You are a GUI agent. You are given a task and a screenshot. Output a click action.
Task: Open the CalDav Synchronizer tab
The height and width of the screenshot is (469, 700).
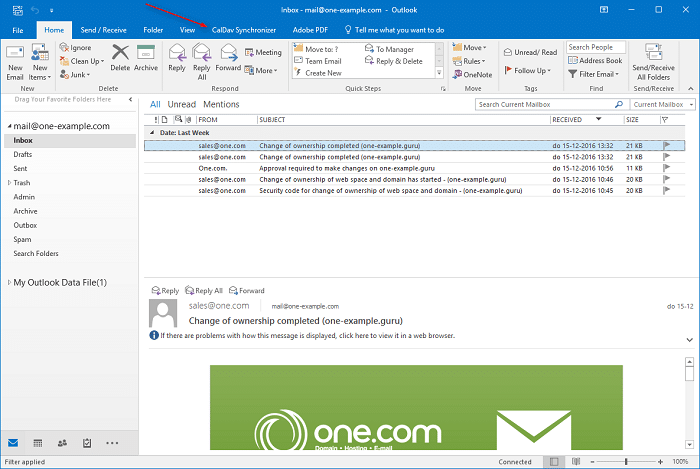click(x=245, y=30)
